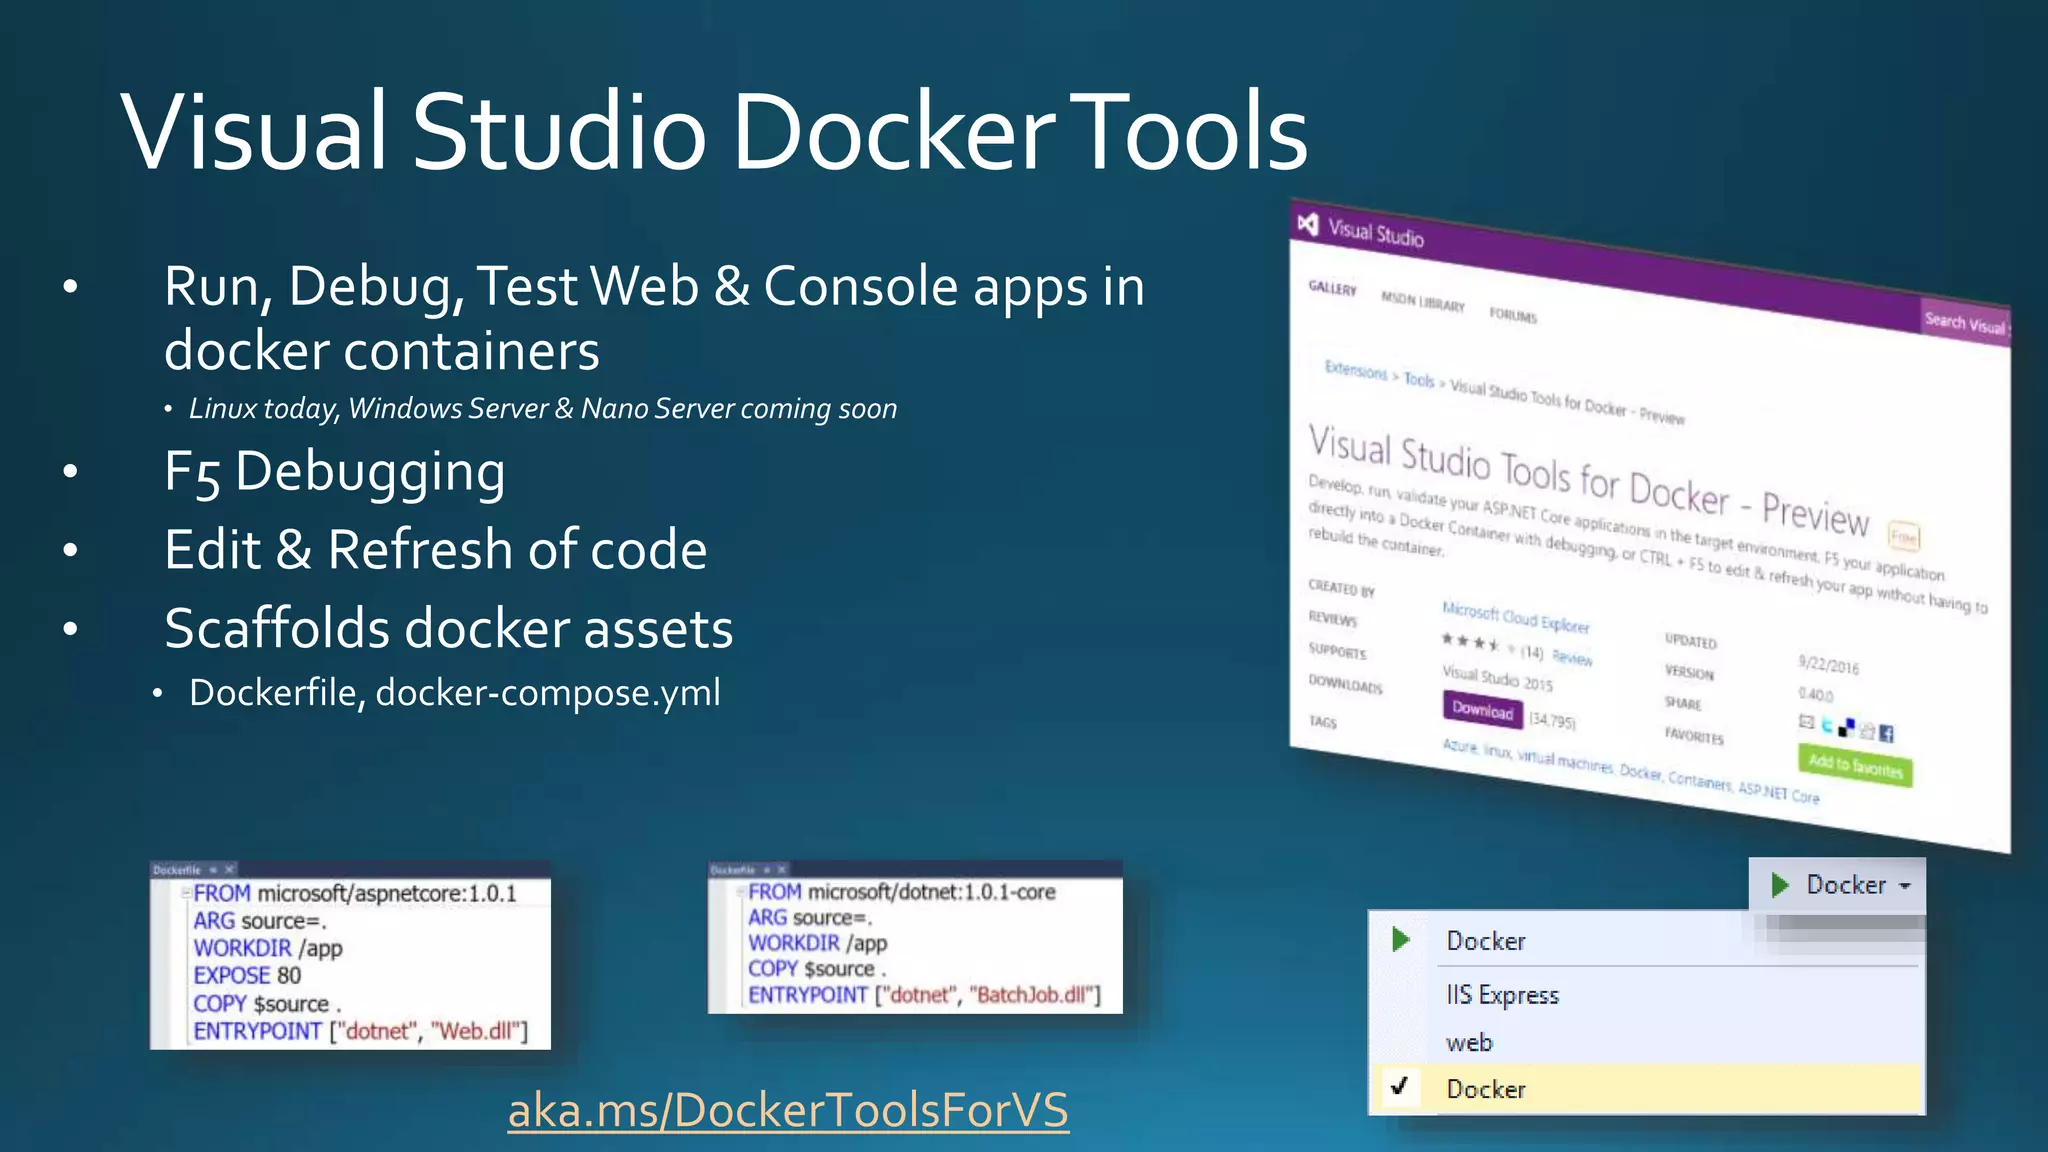Click the 'Visual Studio Tools for Docker - Preview' heading
This screenshot has width=2048, height=1152.
(x=1588, y=482)
